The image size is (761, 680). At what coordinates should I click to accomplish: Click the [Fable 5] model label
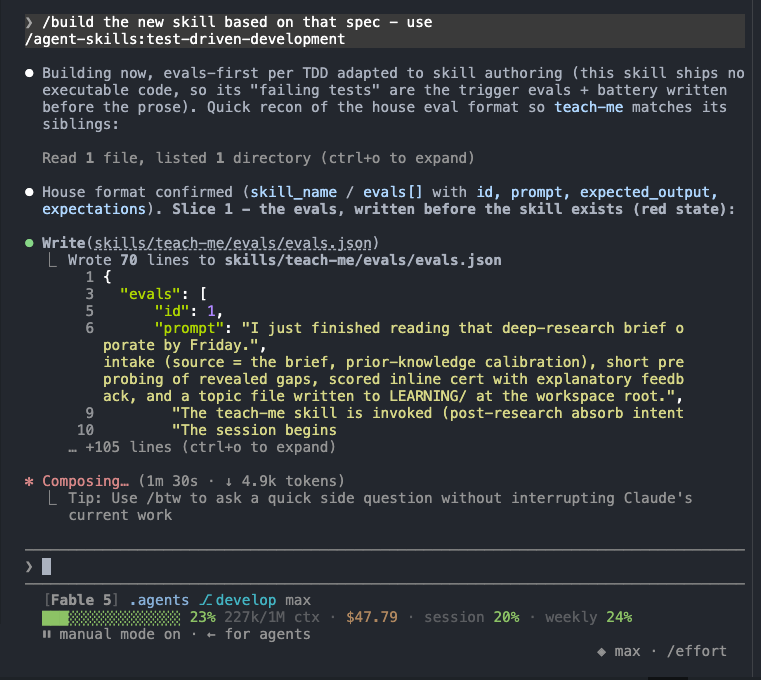(x=81, y=600)
